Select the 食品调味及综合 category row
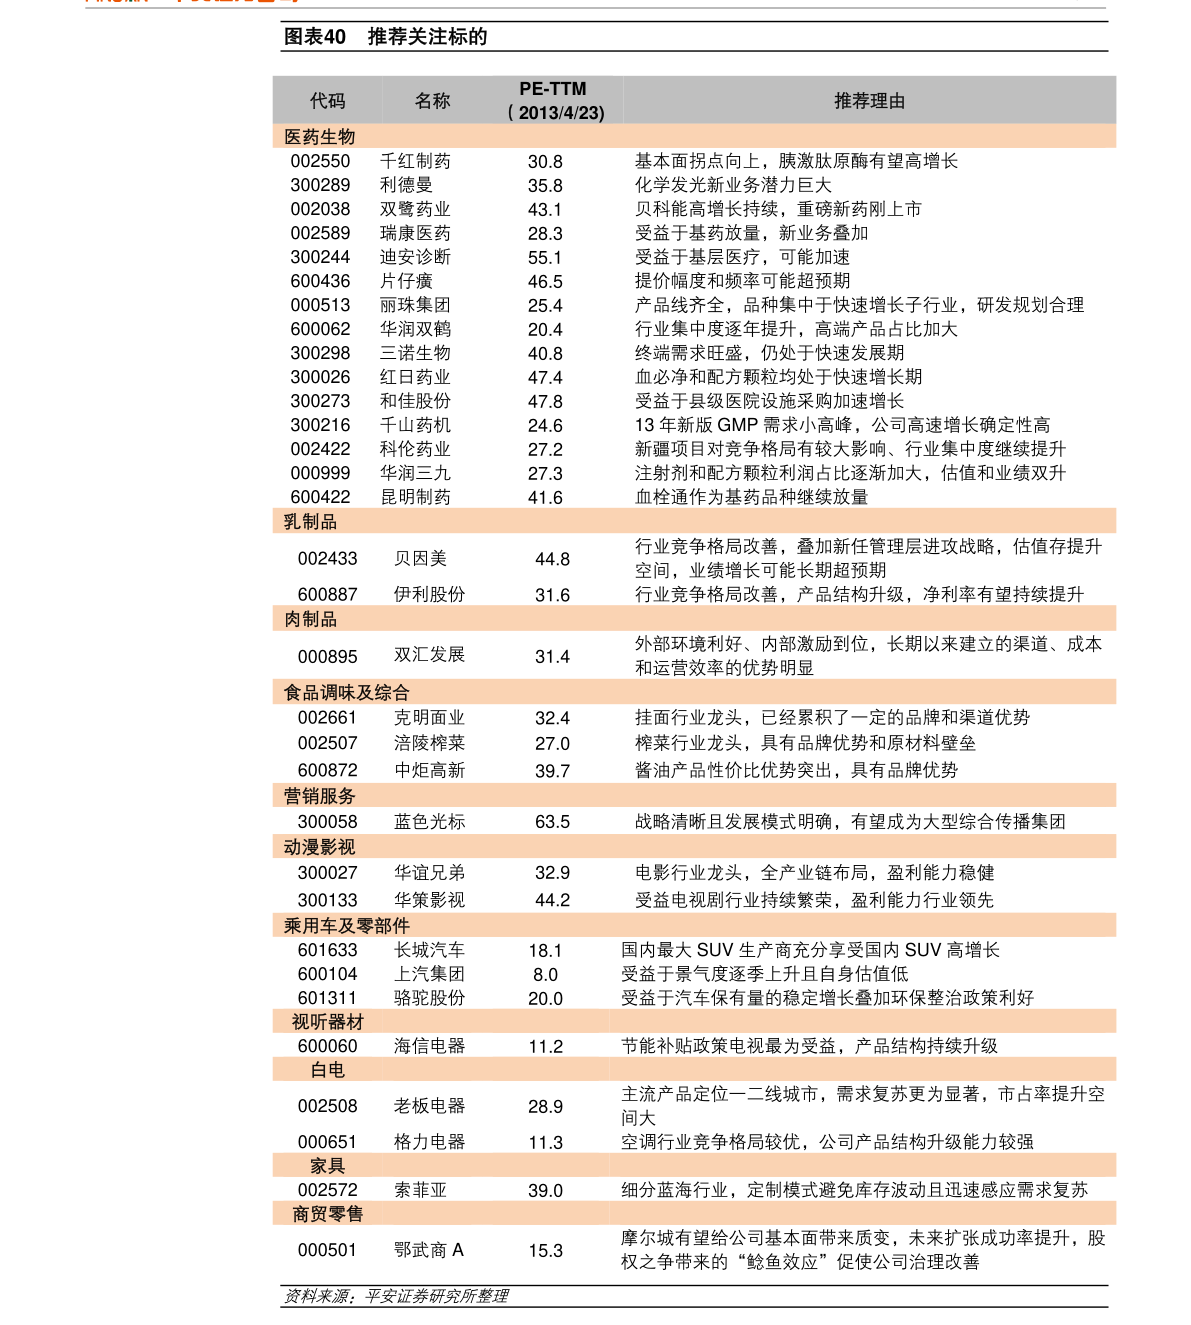 (347, 693)
